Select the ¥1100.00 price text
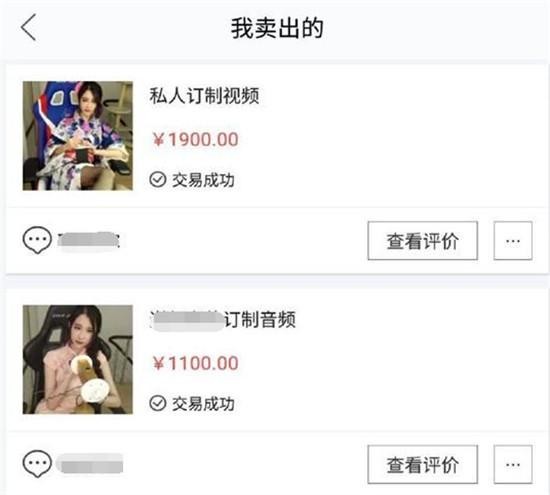Image resolution: width=550 pixels, height=495 pixels. coord(196,363)
